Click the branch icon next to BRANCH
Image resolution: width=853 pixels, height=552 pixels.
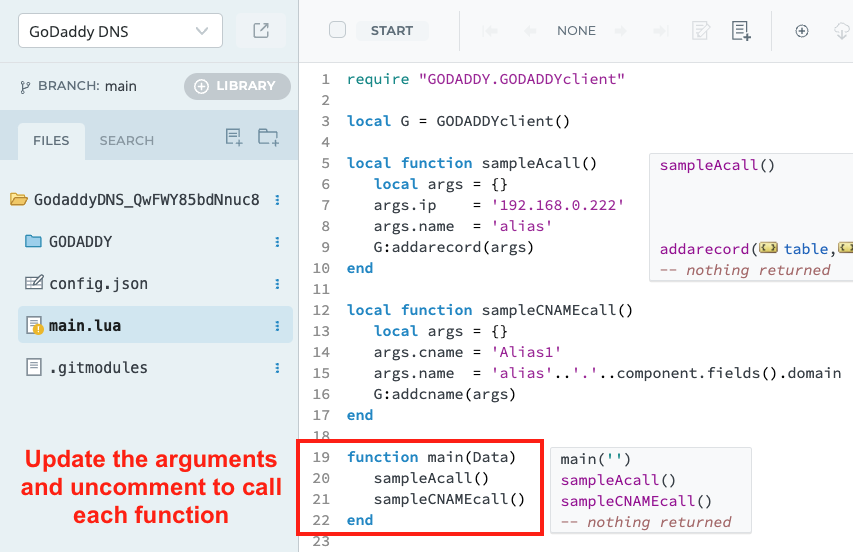coord(25,87)
